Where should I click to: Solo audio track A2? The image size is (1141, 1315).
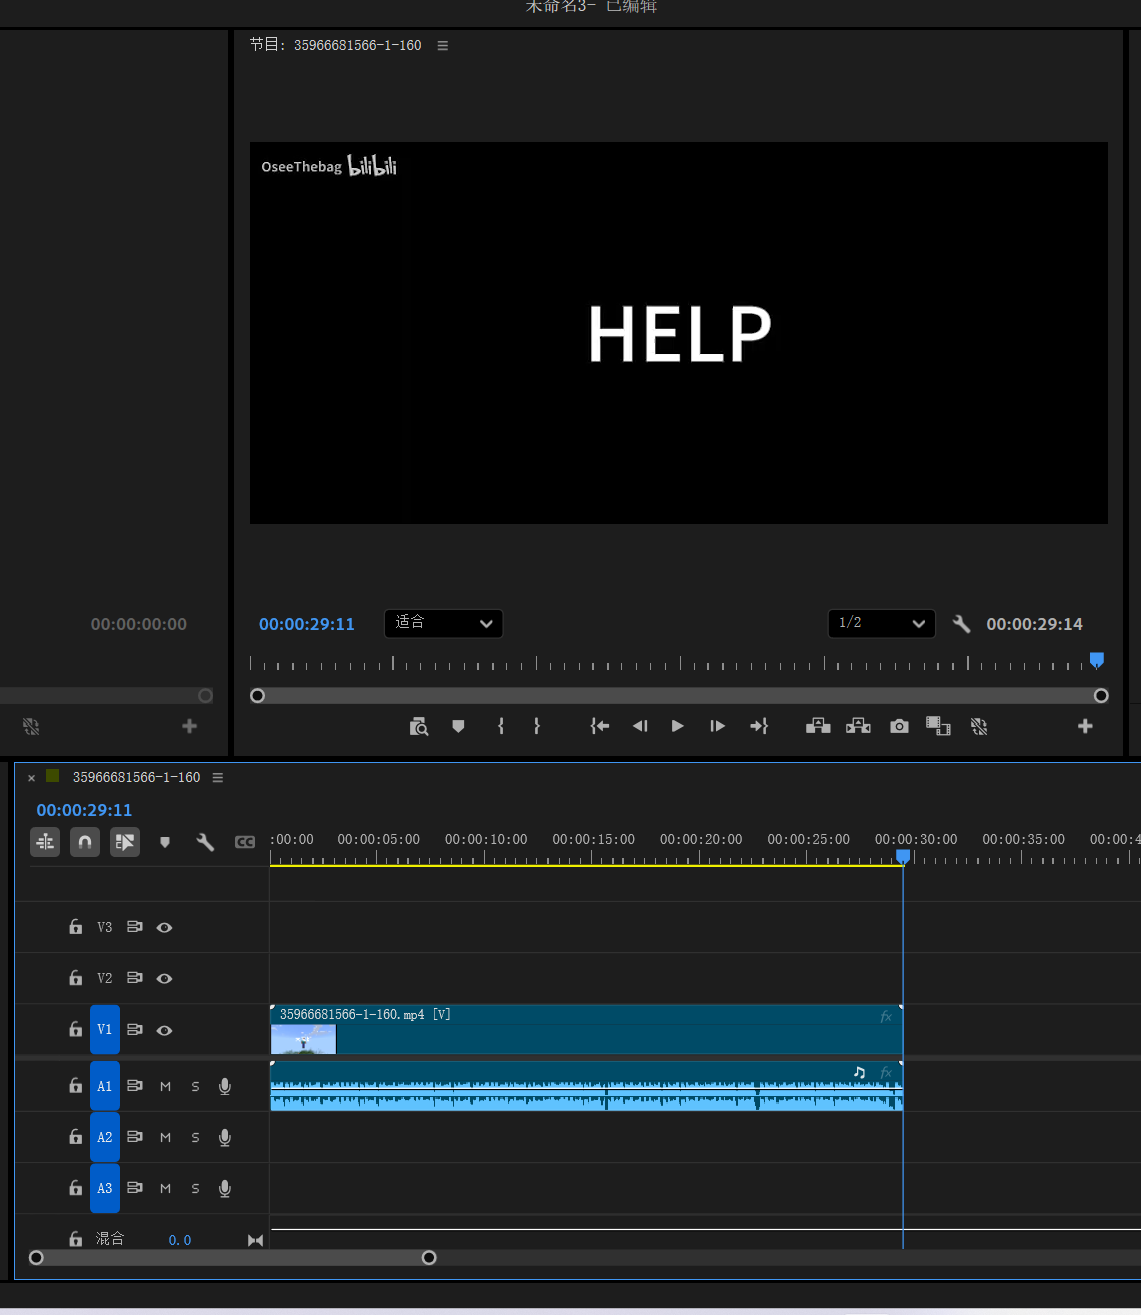(x=195, y=1137)
